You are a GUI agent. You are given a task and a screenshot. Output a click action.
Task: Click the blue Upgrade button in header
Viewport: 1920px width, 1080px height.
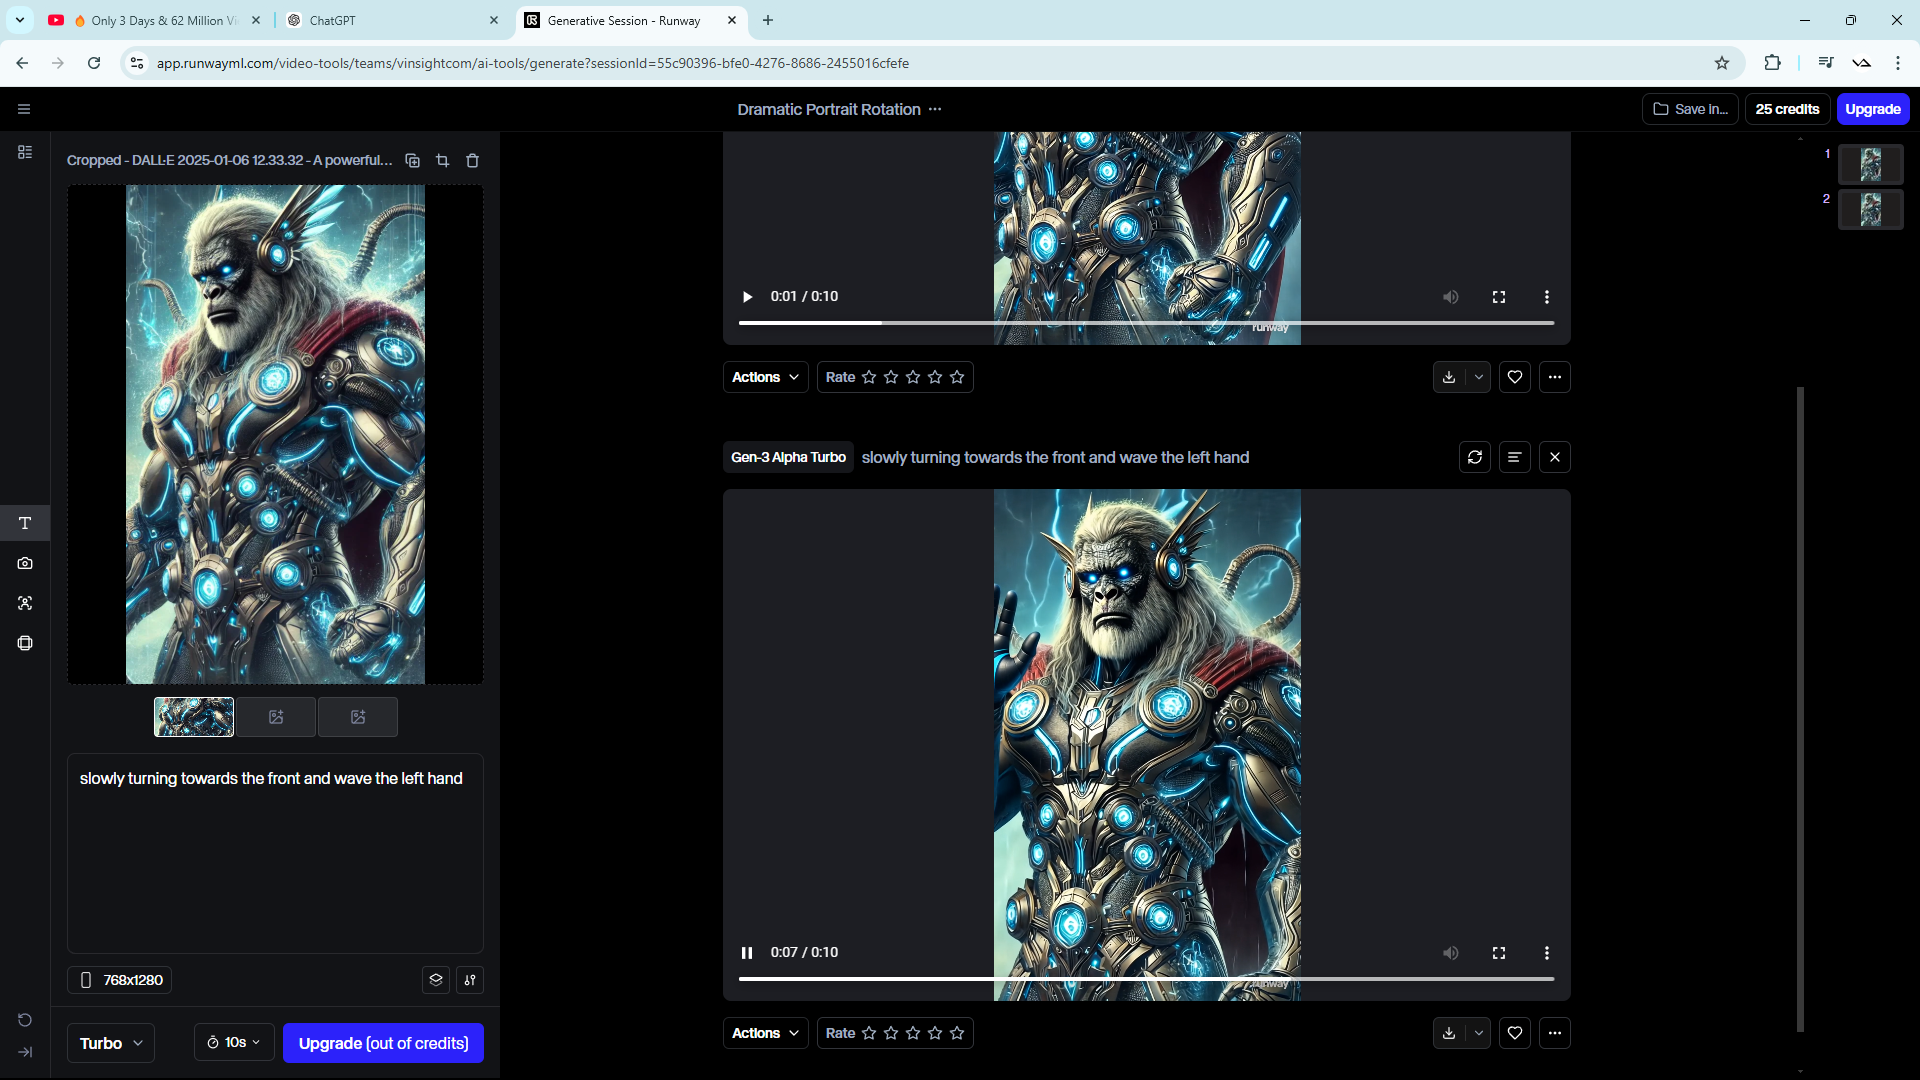click(x=1872, y=109)
